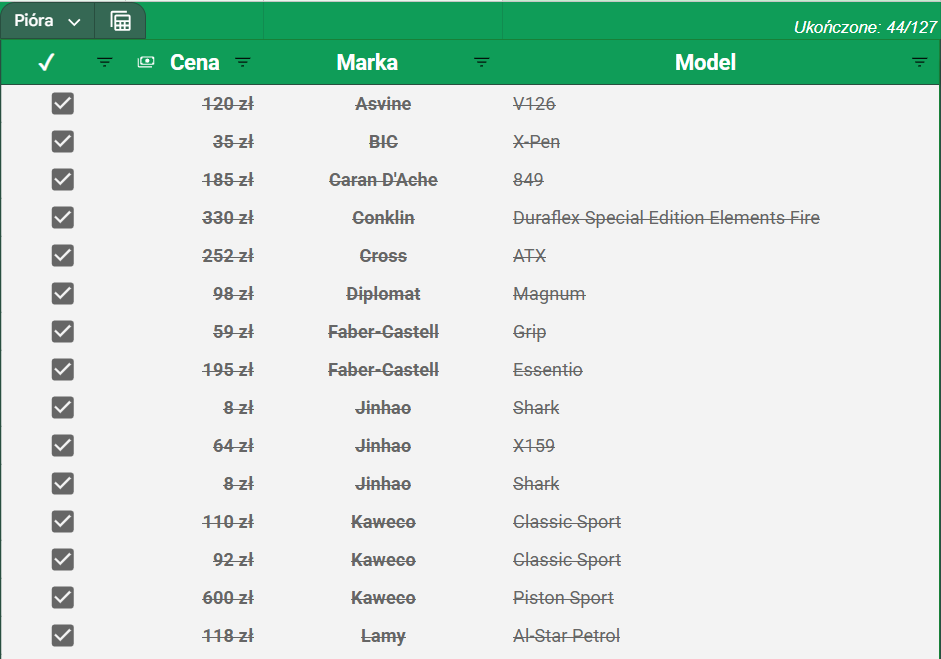Click the money icon beside Cena
Screen dimensions: 941x659
pyautogui.click(x=146, y=62)
